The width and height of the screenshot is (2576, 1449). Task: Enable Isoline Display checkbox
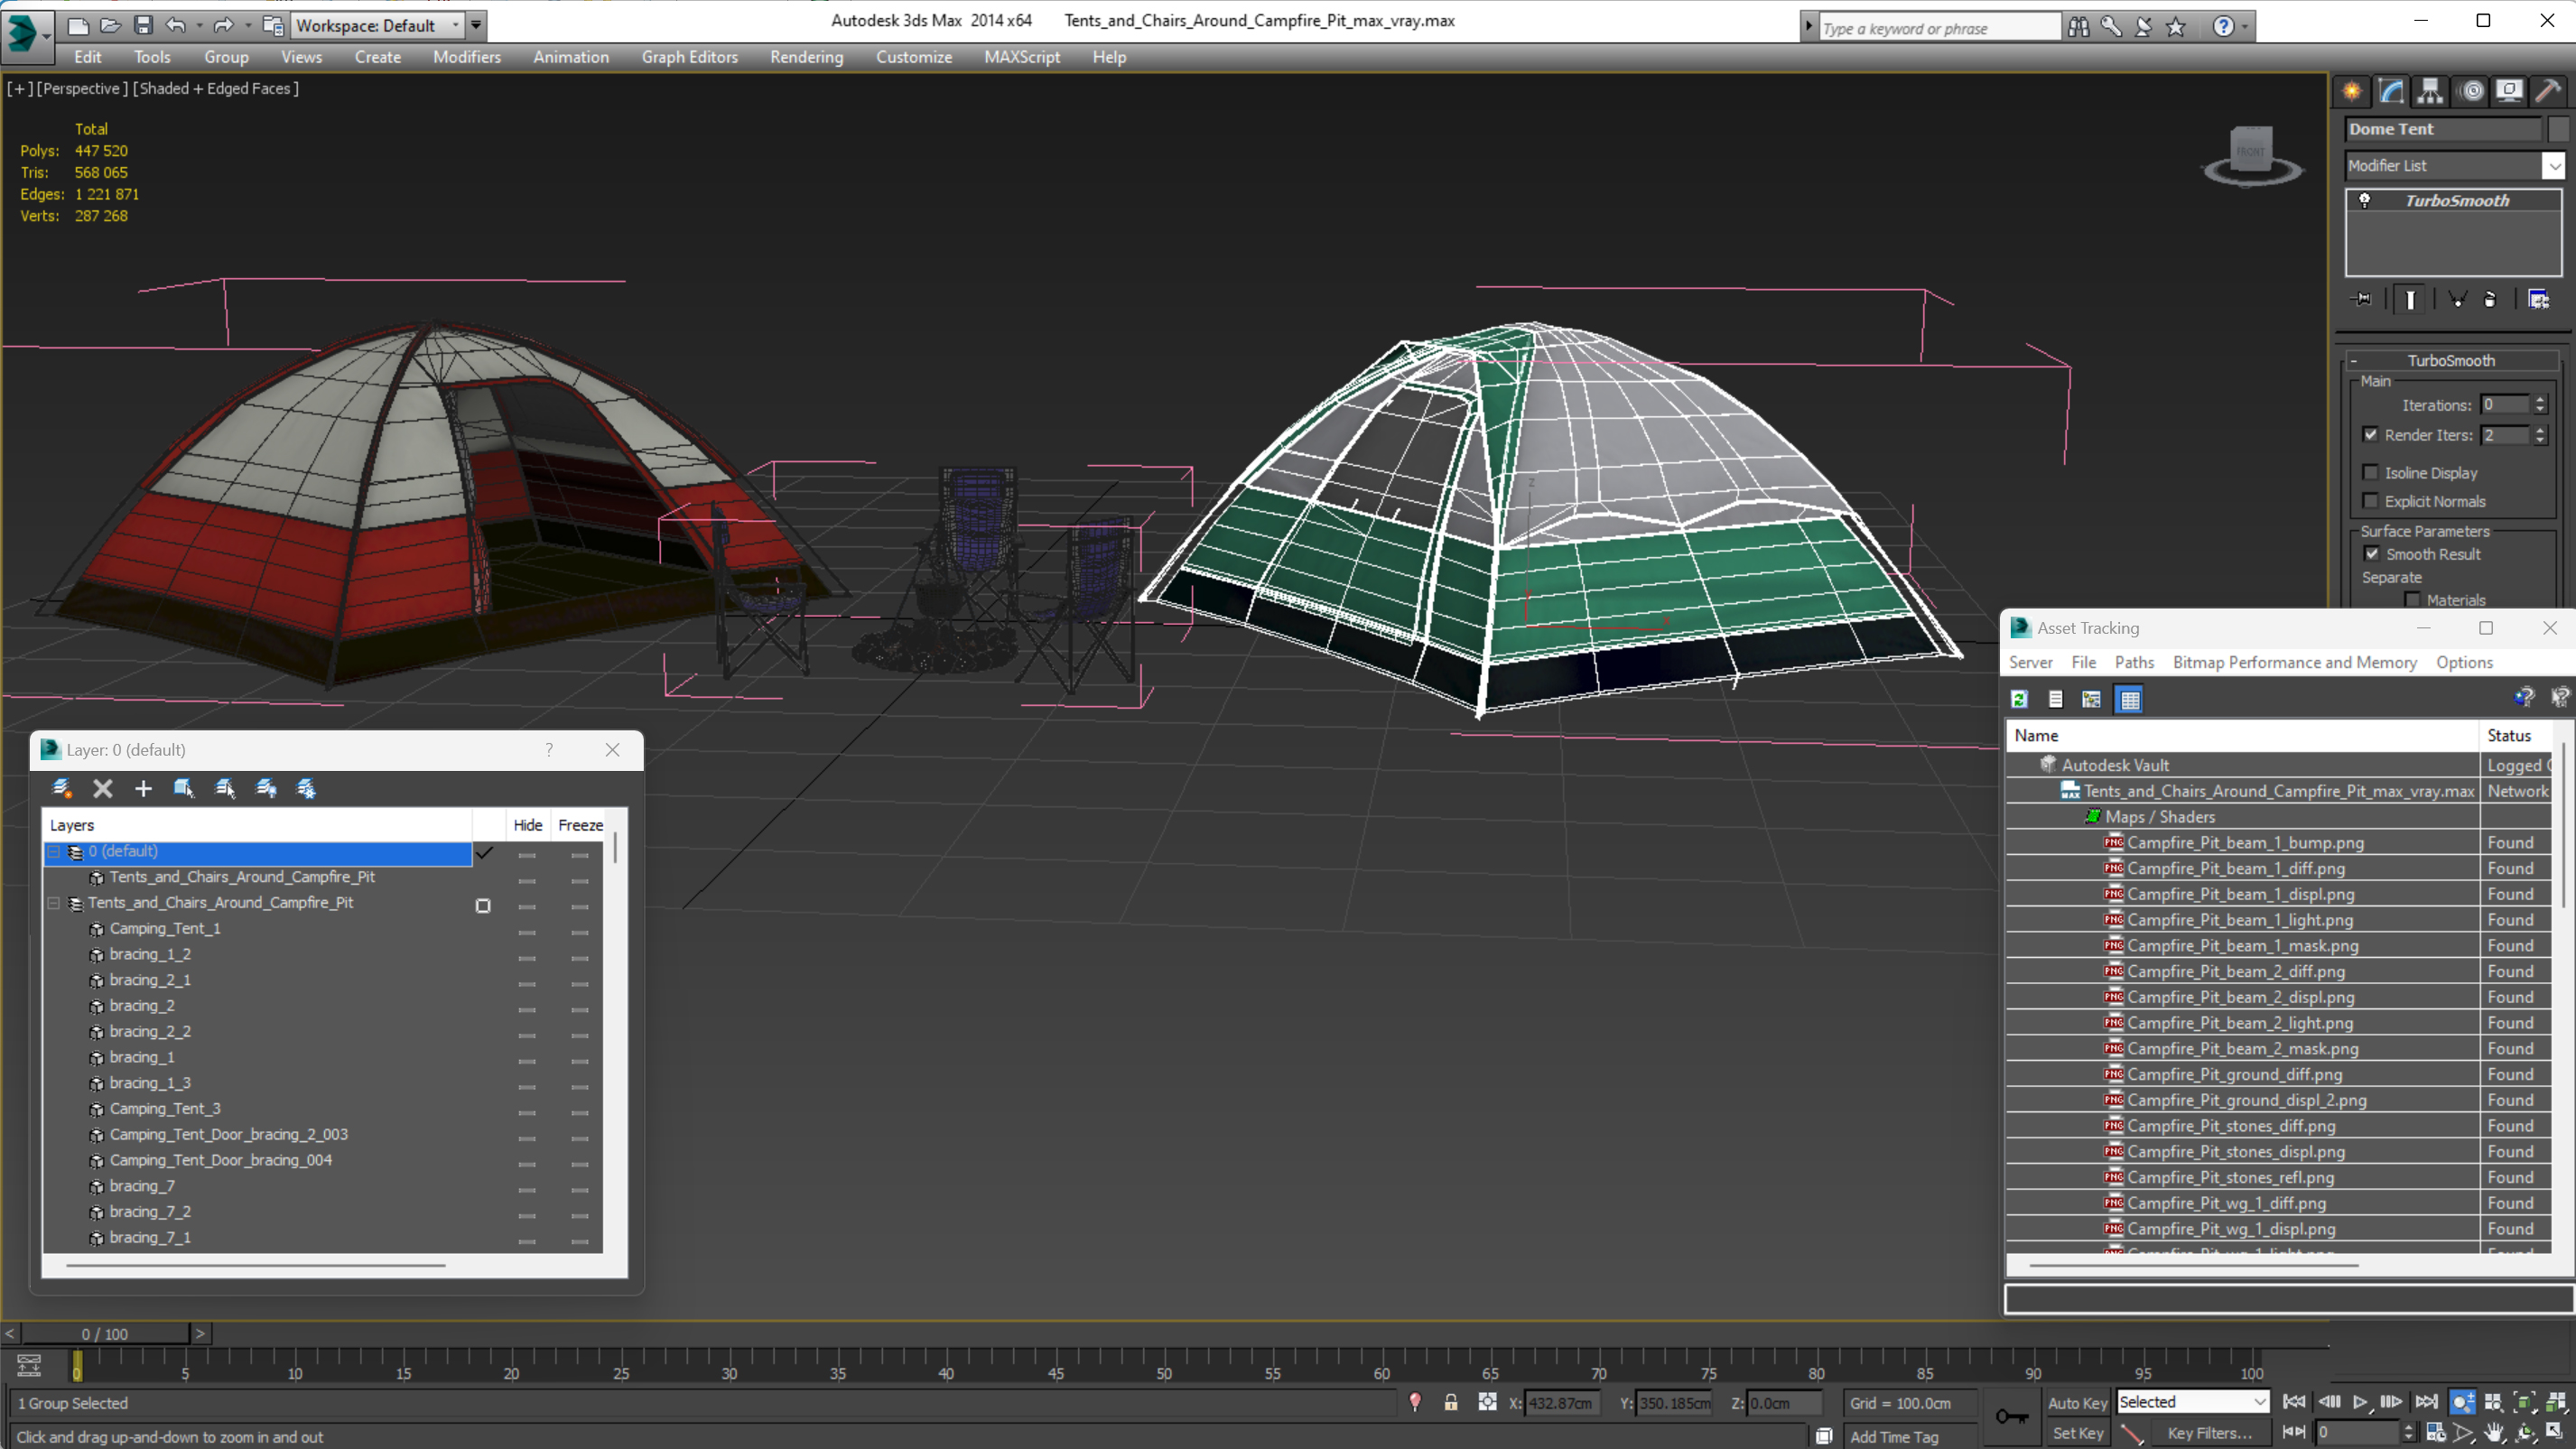2370,472
